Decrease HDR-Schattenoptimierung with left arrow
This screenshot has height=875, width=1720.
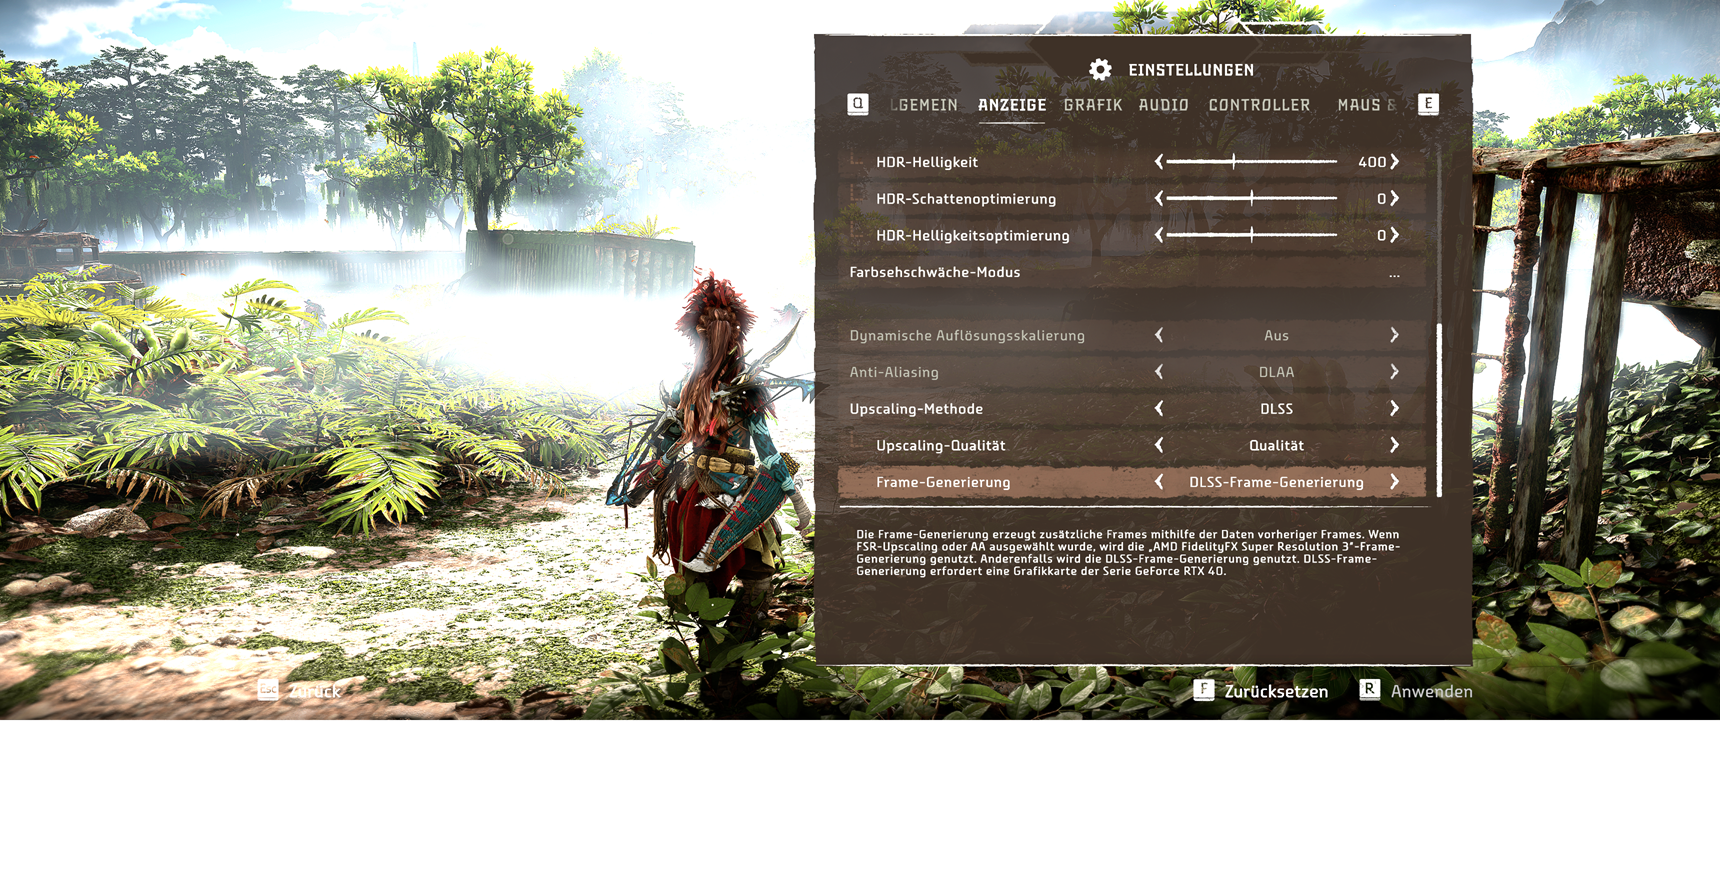1159,199
